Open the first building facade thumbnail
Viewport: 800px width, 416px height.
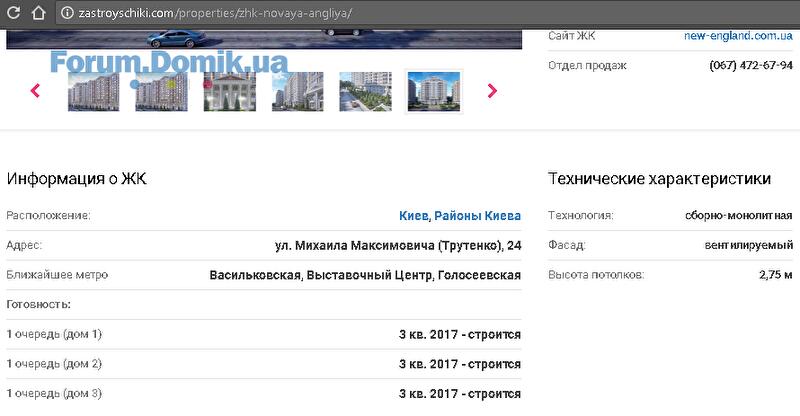click(93, 91)
